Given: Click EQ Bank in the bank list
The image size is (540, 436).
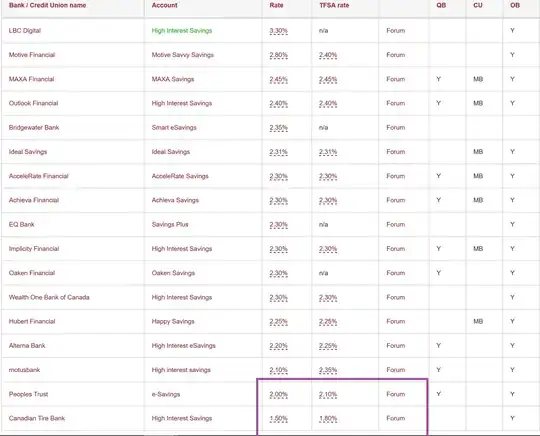Looking at the screenshot, I should tap(21, 225).
